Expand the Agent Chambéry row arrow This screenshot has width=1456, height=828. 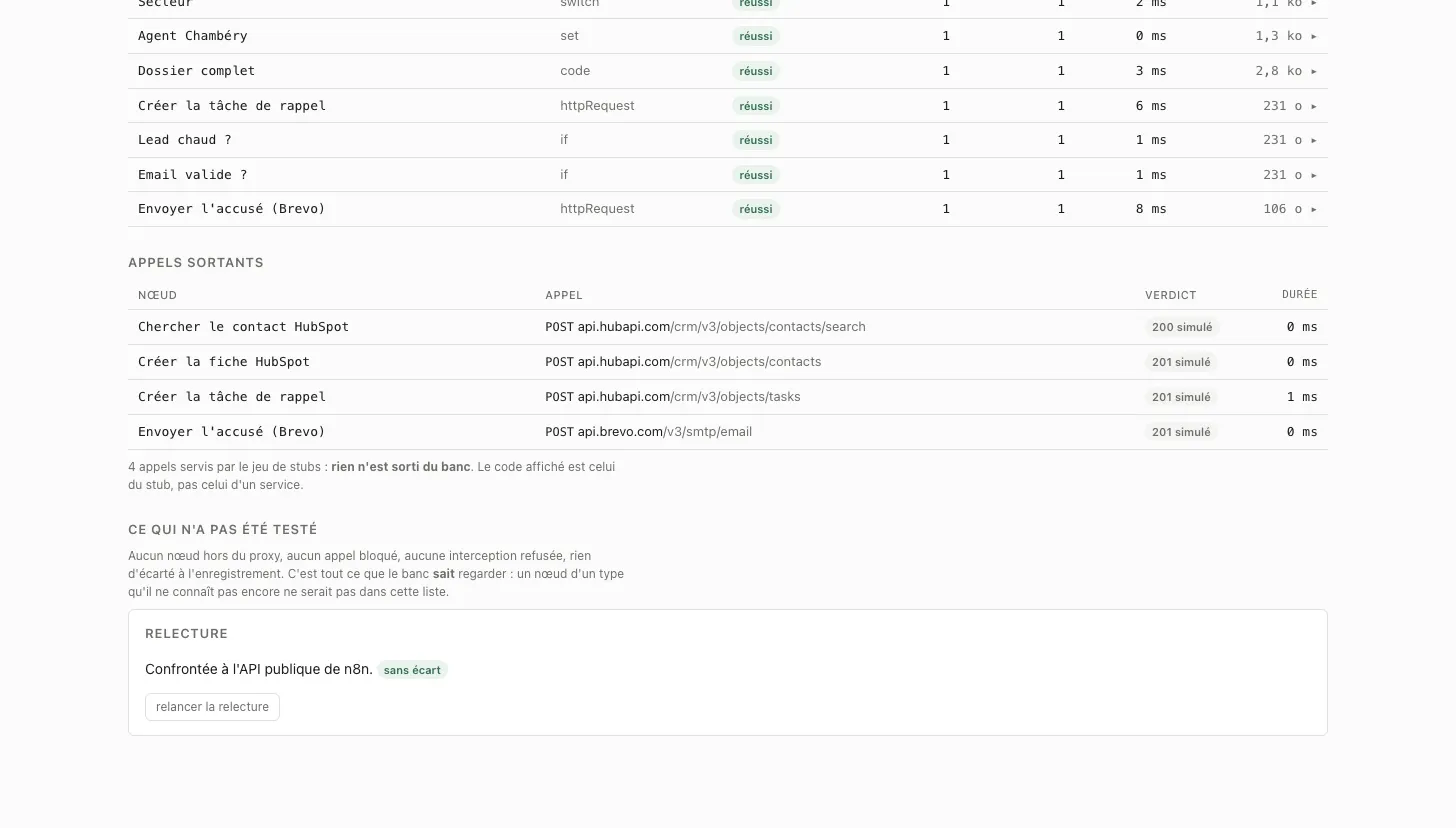(x=1313, y=36)
